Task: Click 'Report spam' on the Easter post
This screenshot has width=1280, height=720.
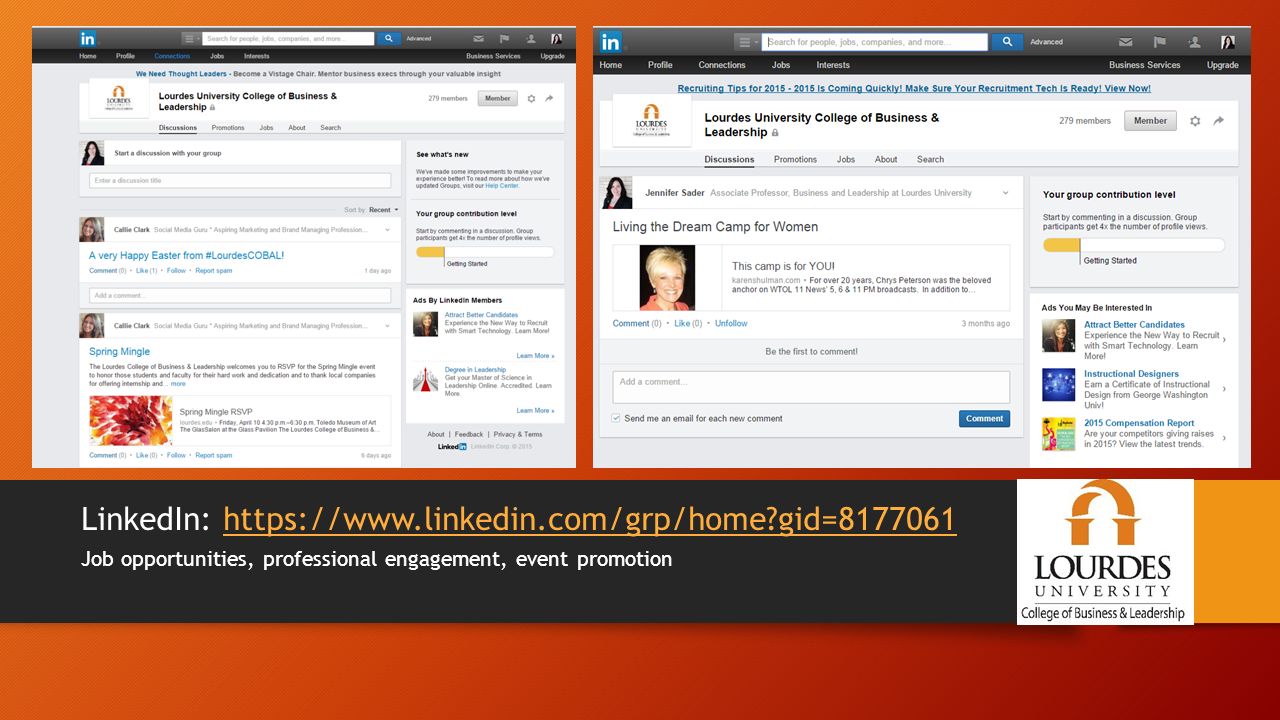Action: click(x=213, y=271)
